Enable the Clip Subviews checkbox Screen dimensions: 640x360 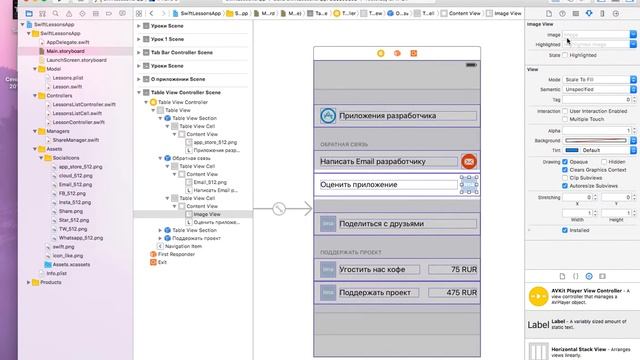click(x=565, y=178)
